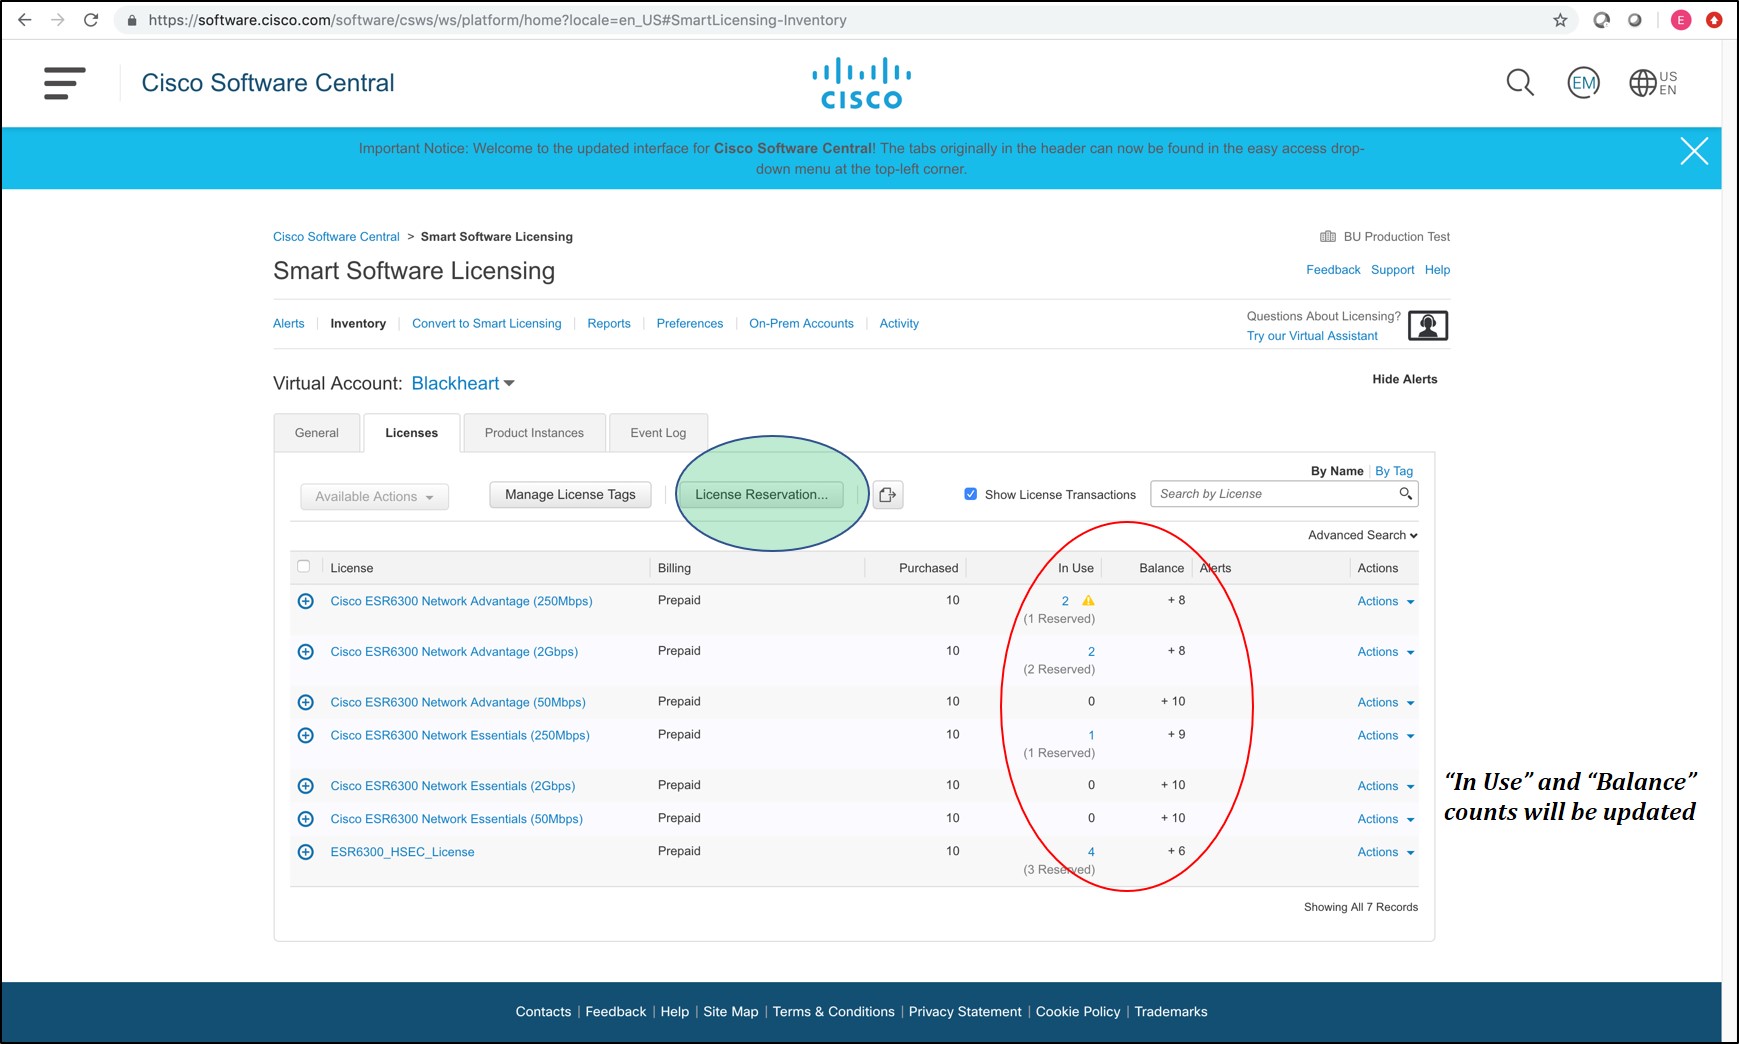Open the Preferences section
The width and height of the screenshot is (1739, 1044).
click(x=690, y=323)
